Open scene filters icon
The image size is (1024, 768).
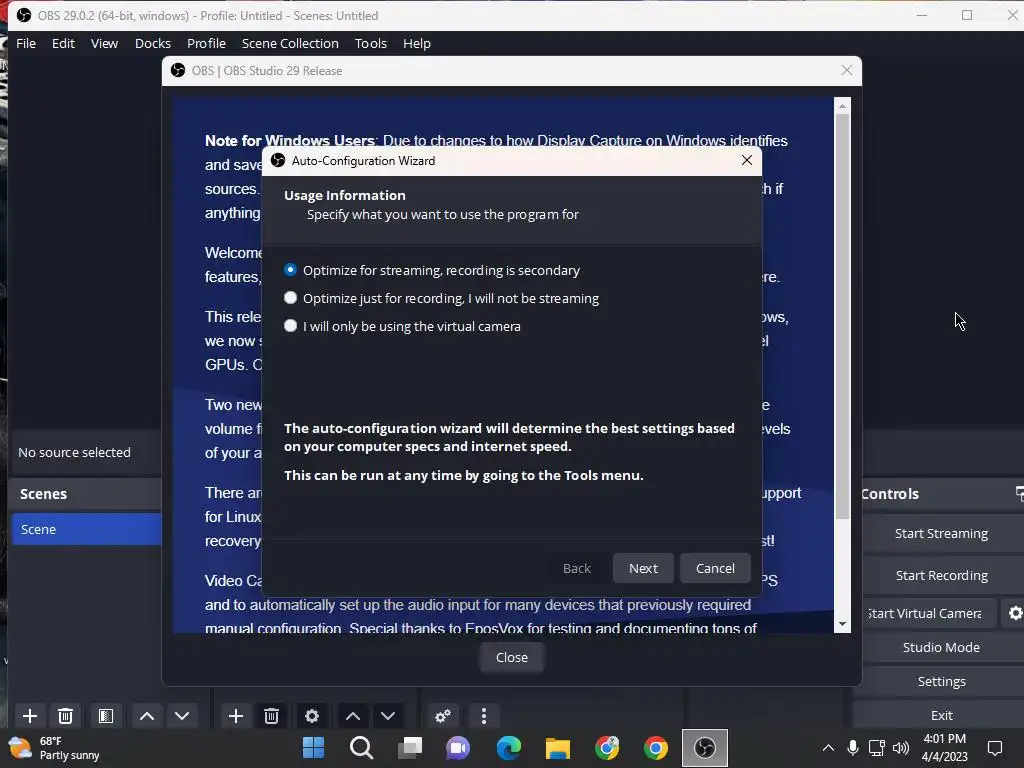point(106,716)
